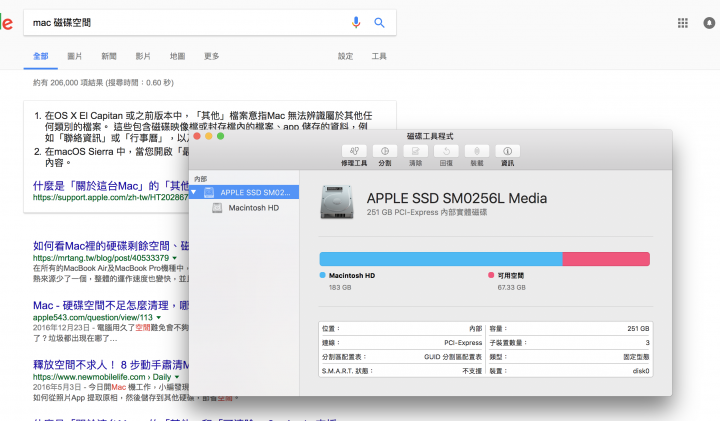Click the Info (資訊) toolbar icon
The image size is (720, 421).
click(x=507, y=151)
